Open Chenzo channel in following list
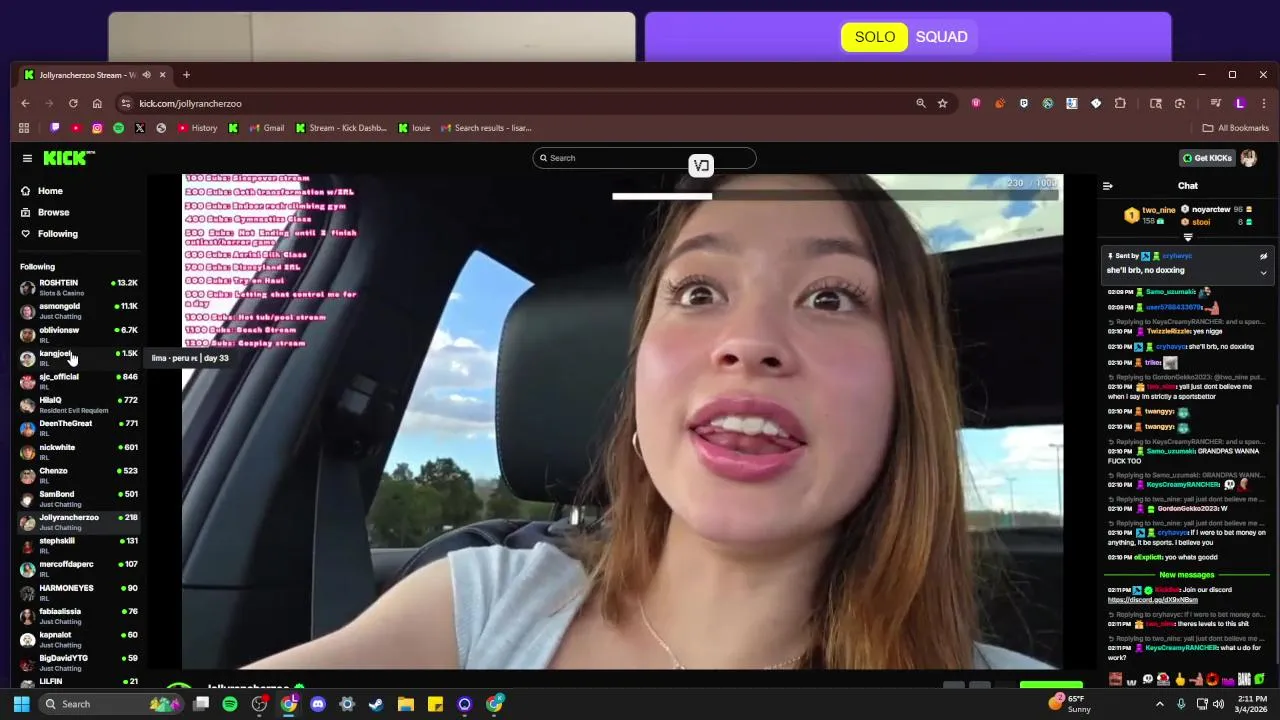The width and height of the screenshot is (1280, 720). point(79,475)
